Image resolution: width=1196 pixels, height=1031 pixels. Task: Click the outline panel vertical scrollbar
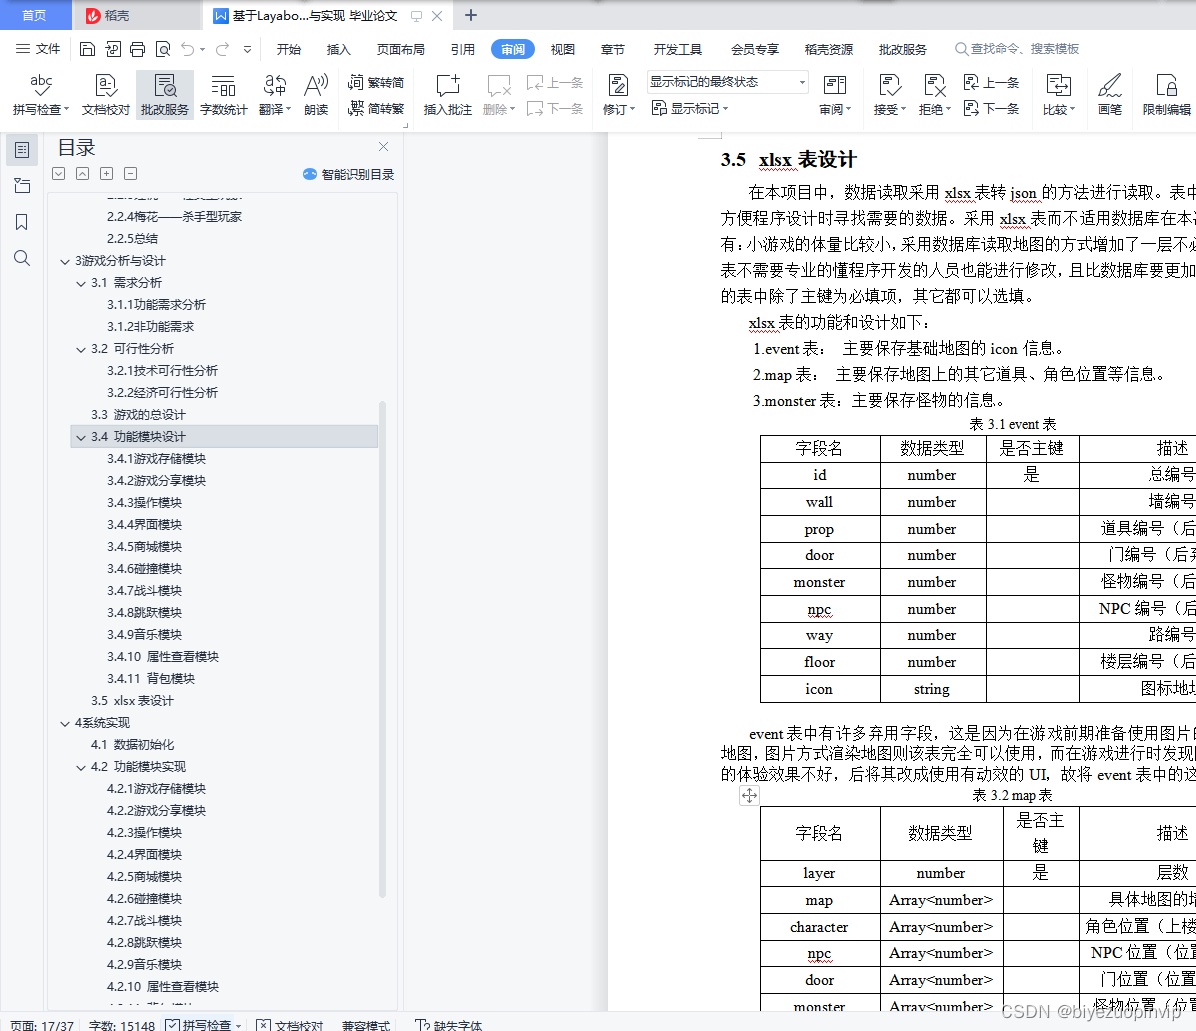pyautogui.click(x=382, y=648)
